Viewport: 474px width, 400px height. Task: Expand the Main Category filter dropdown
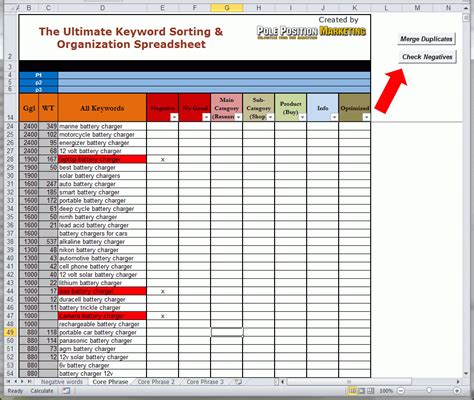pyautogui.click(x=238, y=117)
